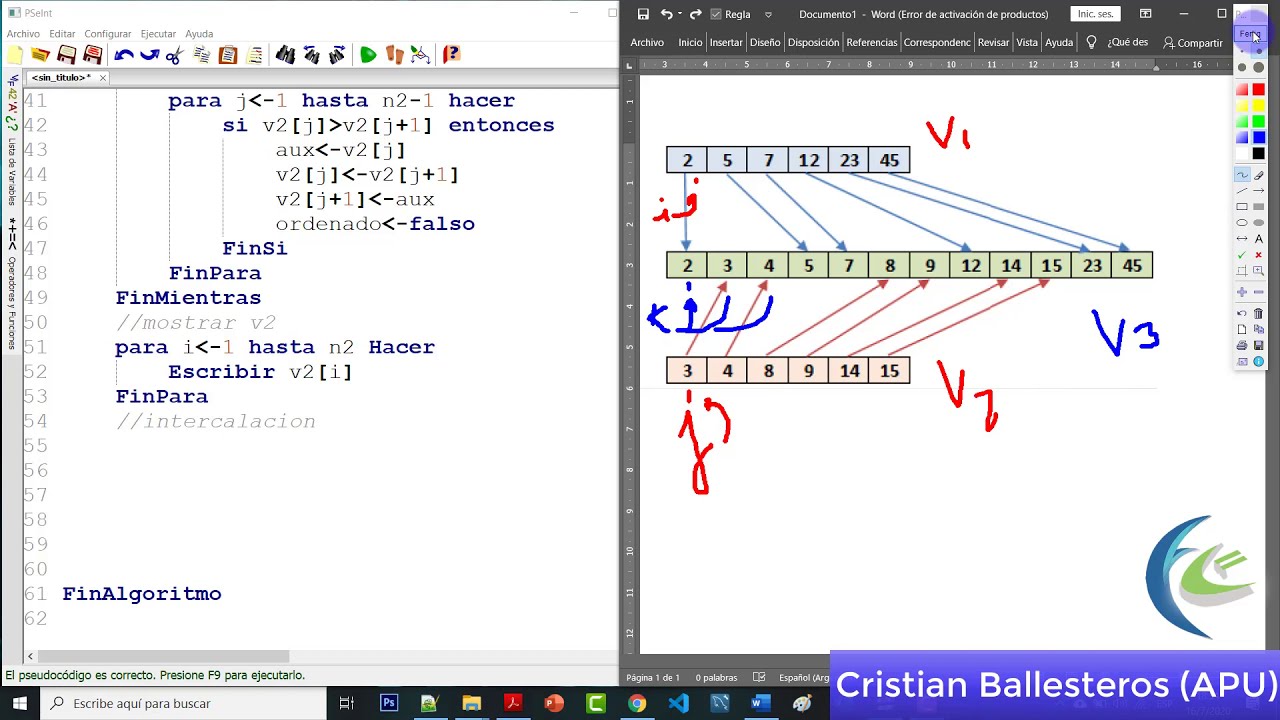Choose the rectangle outline tool in the annotation palette
The width and height of the screenshot is (1280, 720).
(1242, 207)
